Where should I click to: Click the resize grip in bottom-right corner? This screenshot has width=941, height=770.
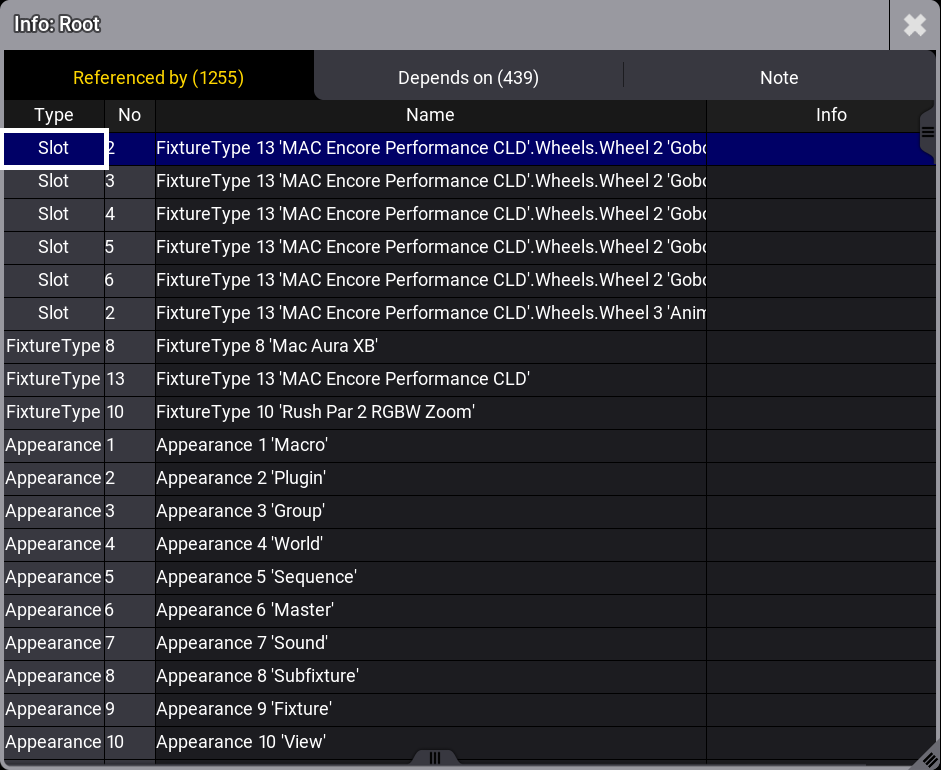[x=928, y=759]
